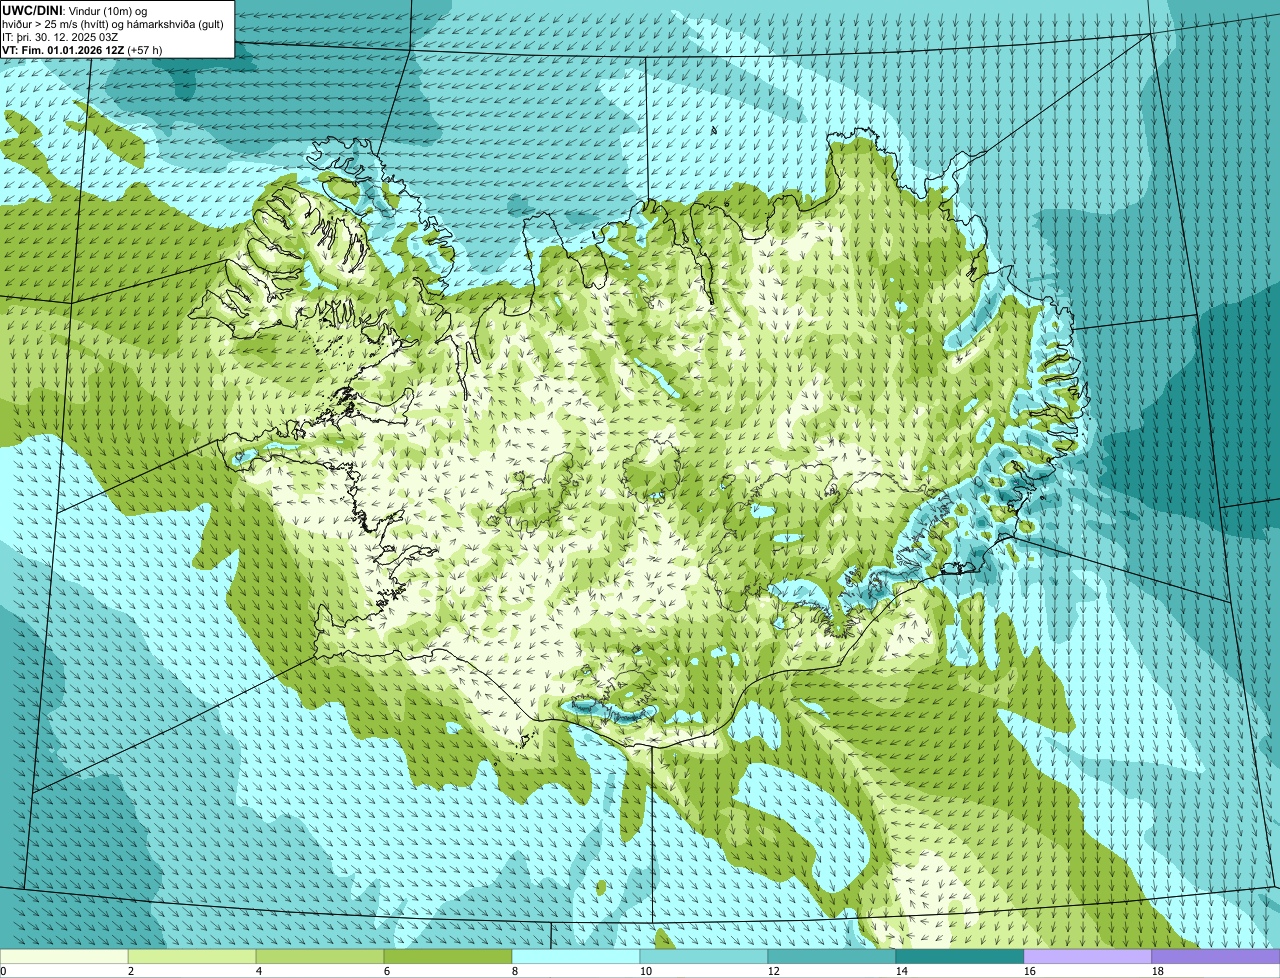This screenshot has height=978, width=1280.
Task: Click the 'hviður > 25 m/s (hvítt)' description line
Action: point(112,24)
